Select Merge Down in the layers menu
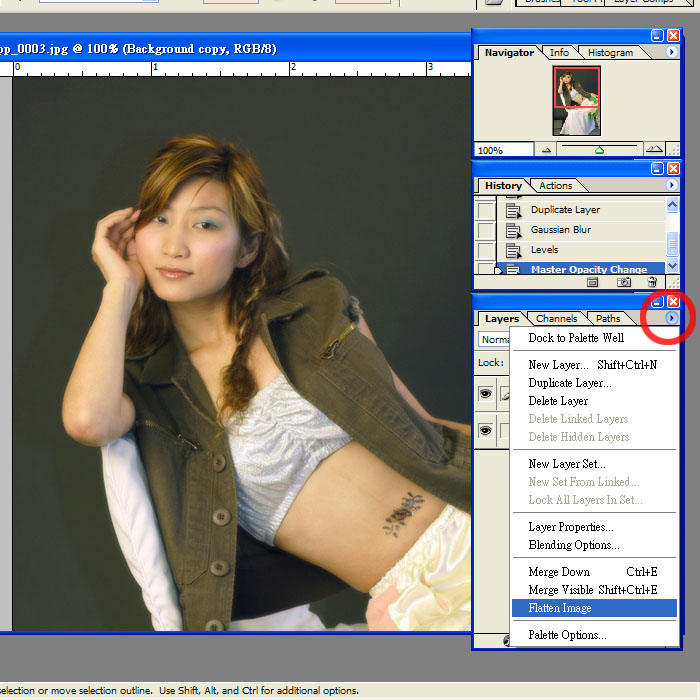 click(x=559, y=572)
